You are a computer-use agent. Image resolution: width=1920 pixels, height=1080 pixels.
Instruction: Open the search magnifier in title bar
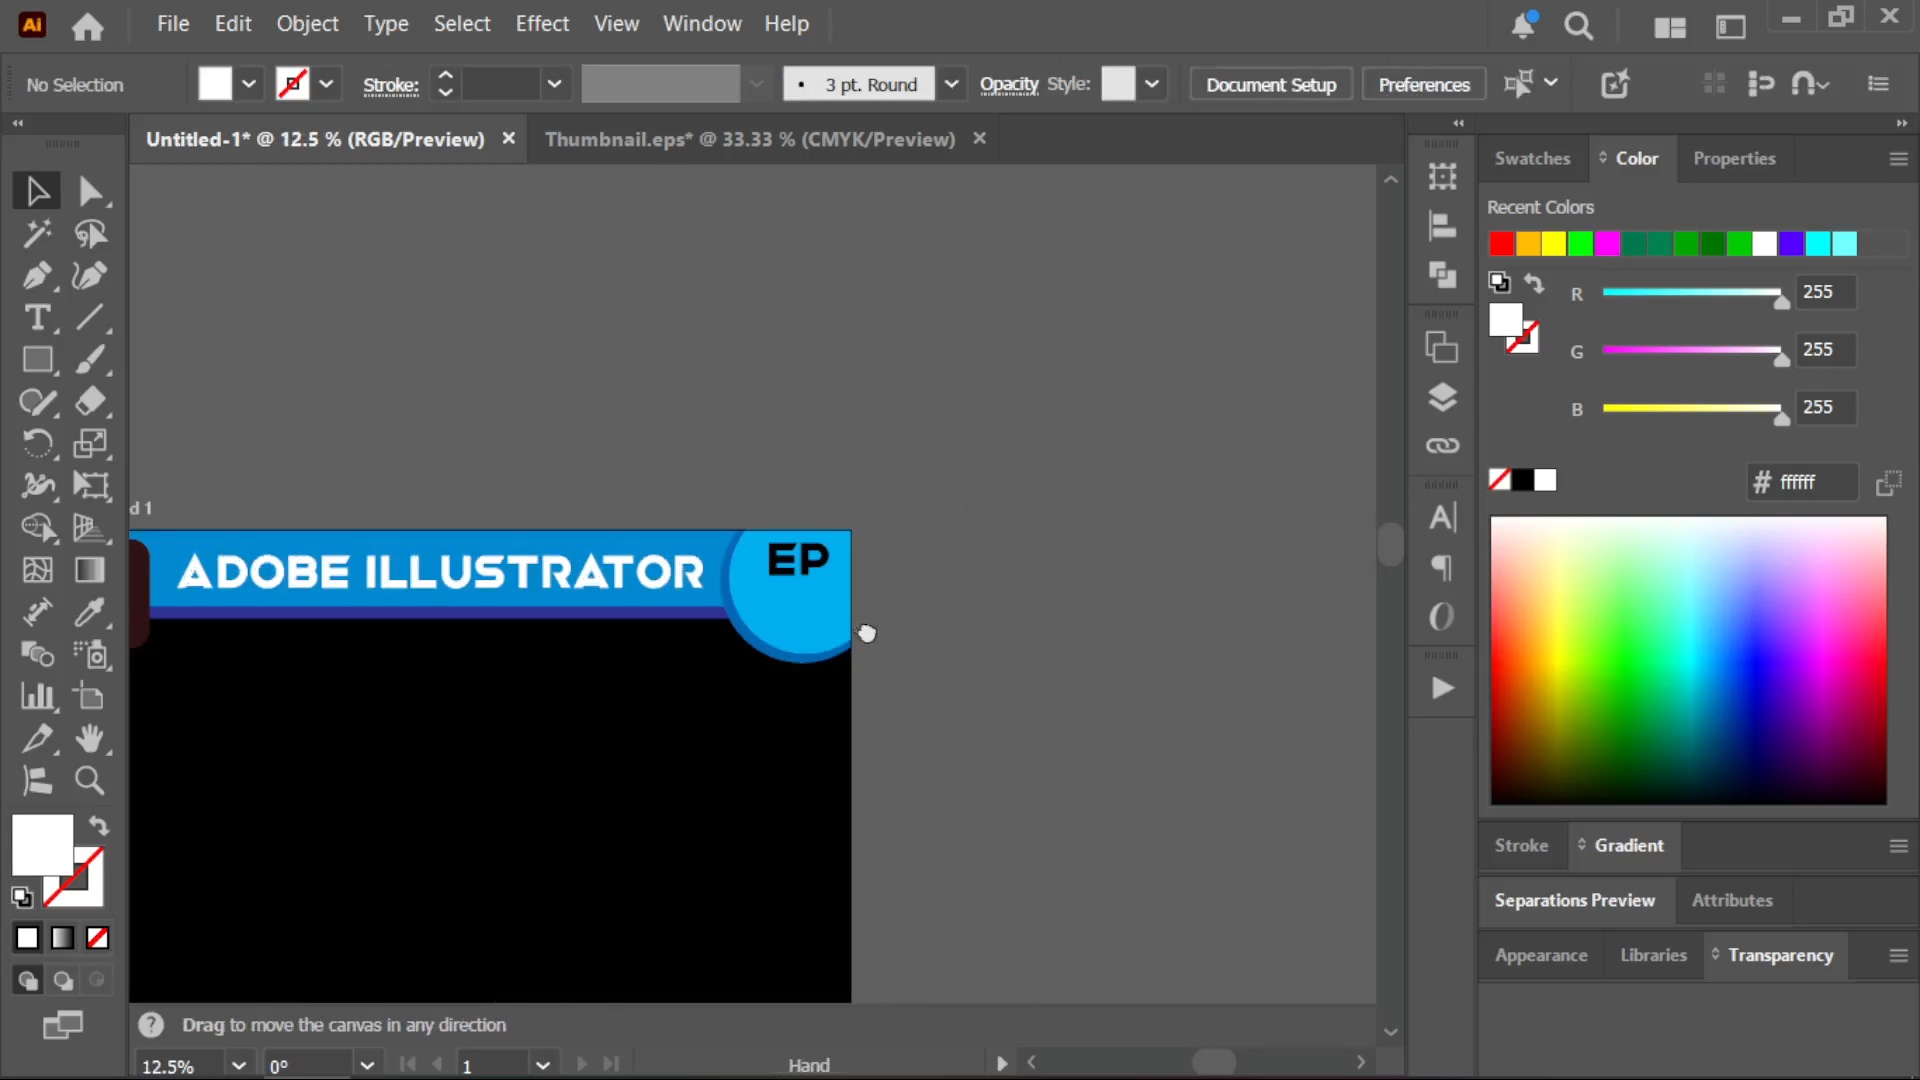1579,26
